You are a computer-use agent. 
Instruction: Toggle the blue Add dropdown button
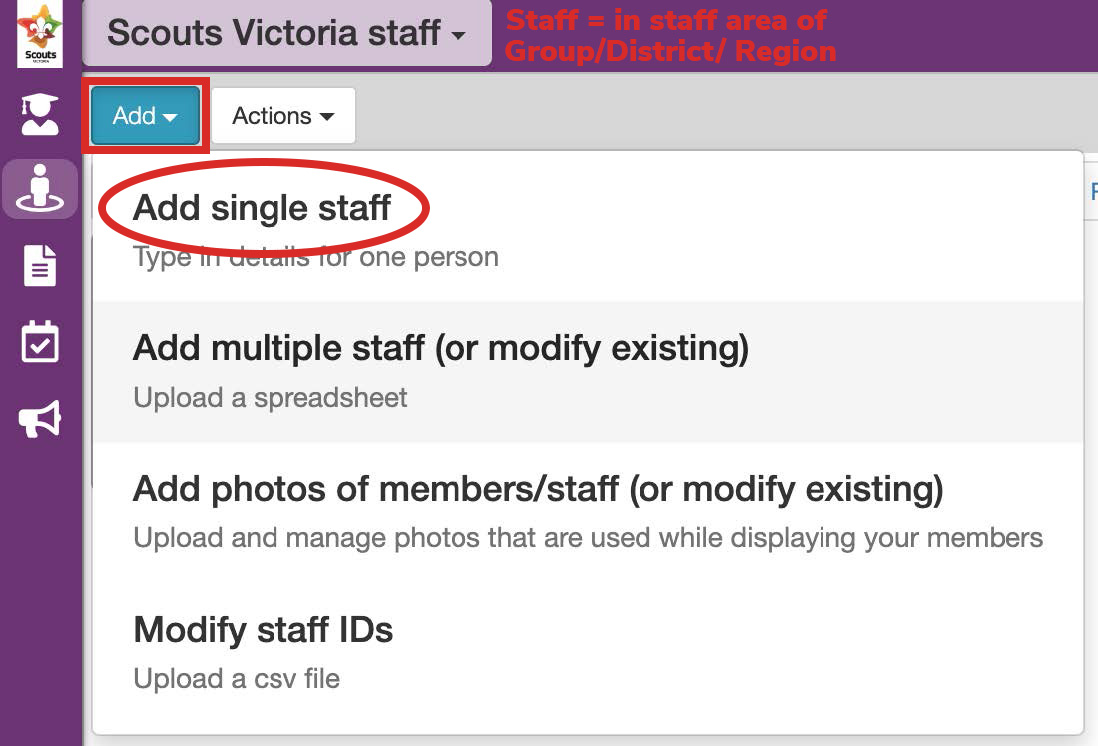pos(145,116)
